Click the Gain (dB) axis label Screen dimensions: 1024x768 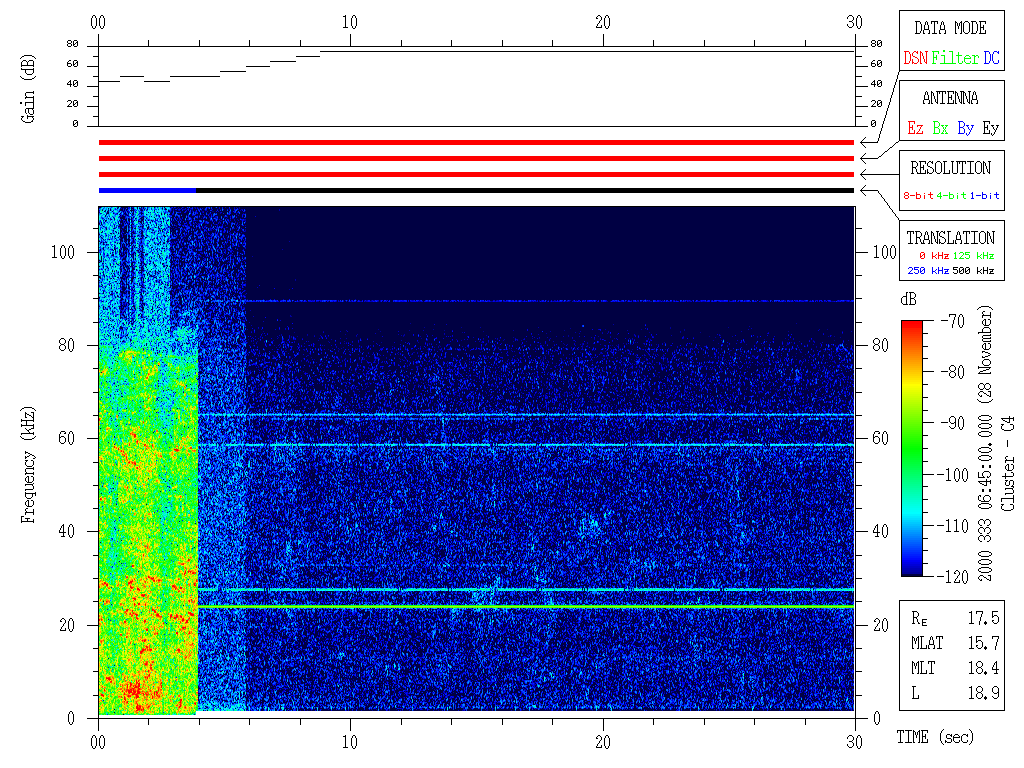point(29,89)
